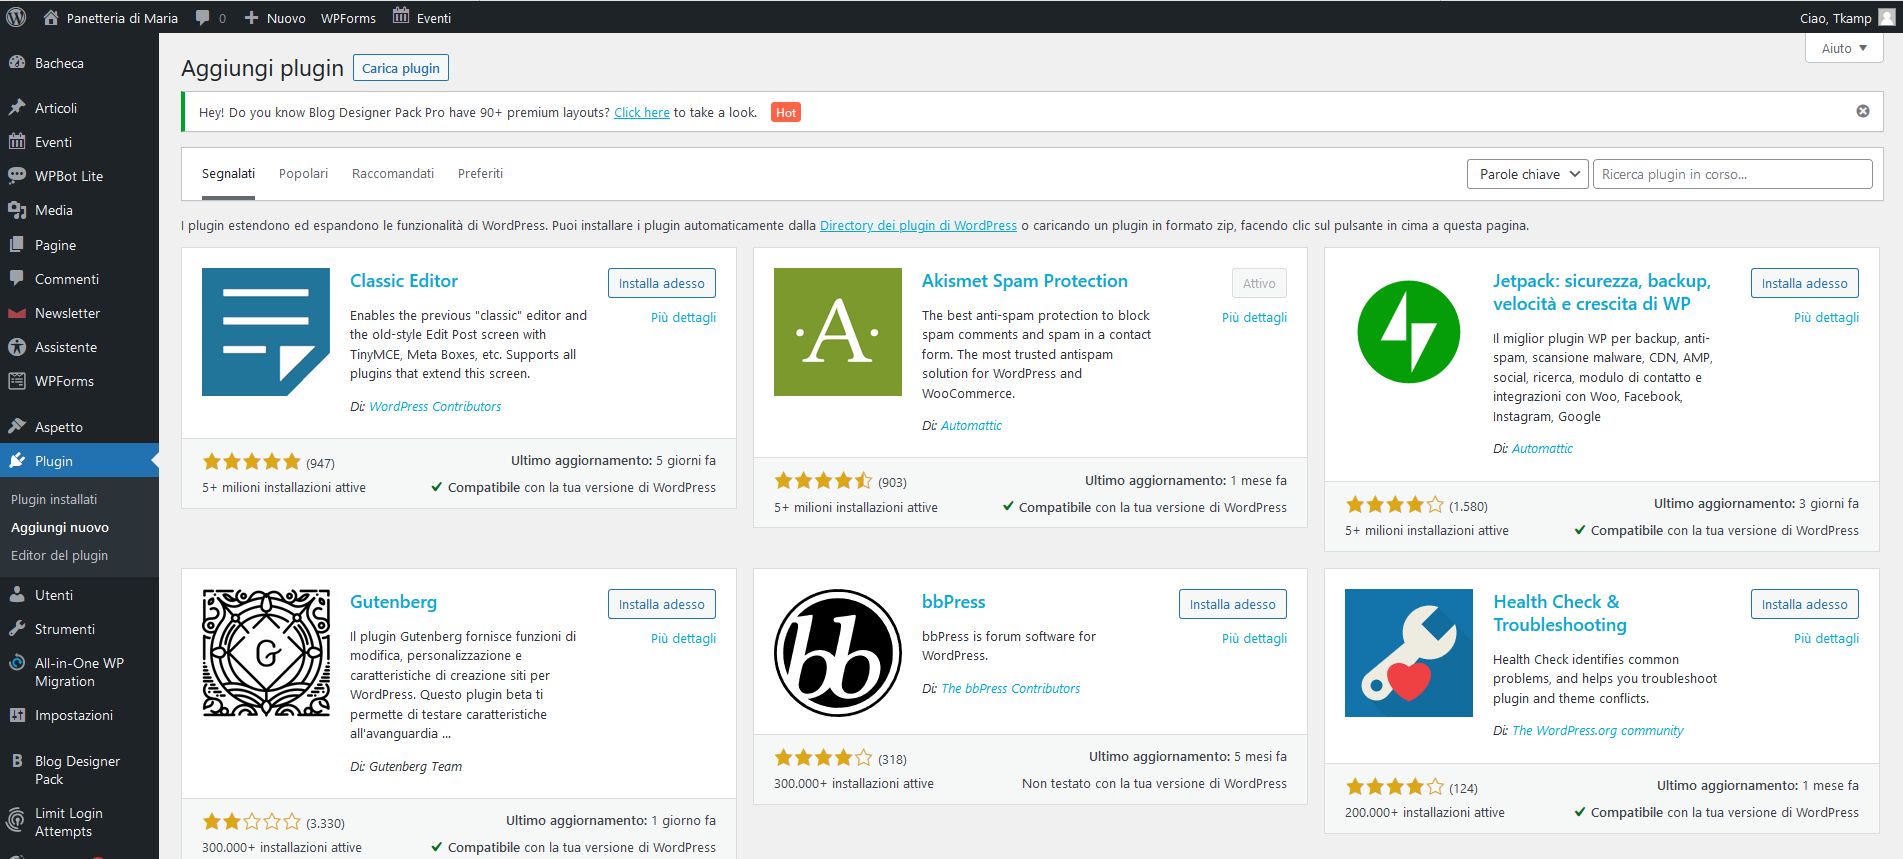
Task: Click the plus icon for Nuovo
Action: [x=251, y=17]
